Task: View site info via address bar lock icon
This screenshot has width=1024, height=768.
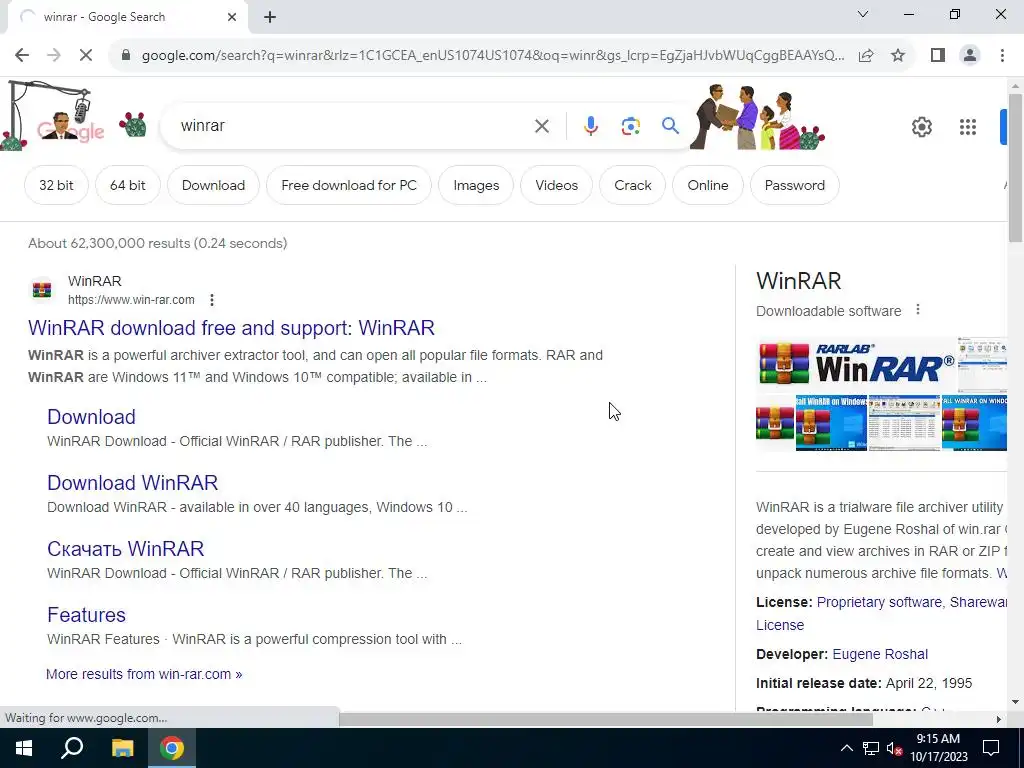Action: [x=126, y=56]
